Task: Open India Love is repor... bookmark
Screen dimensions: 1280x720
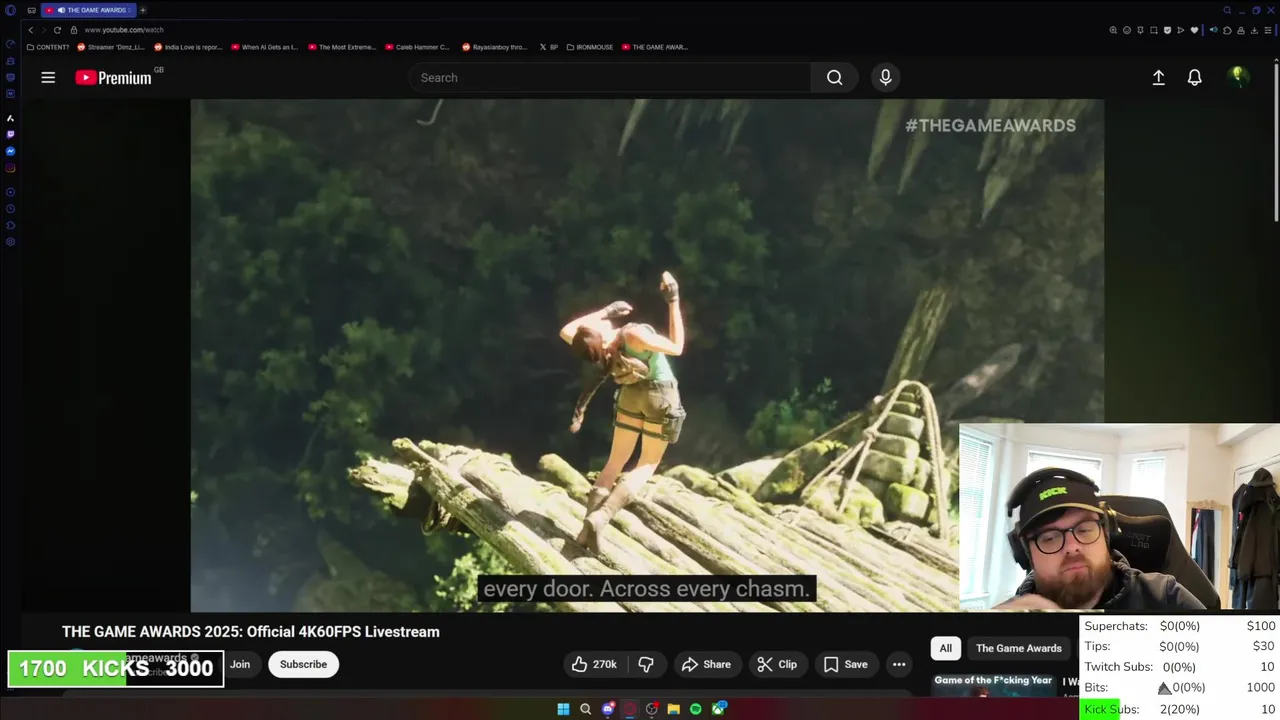Action: point(188,47)
